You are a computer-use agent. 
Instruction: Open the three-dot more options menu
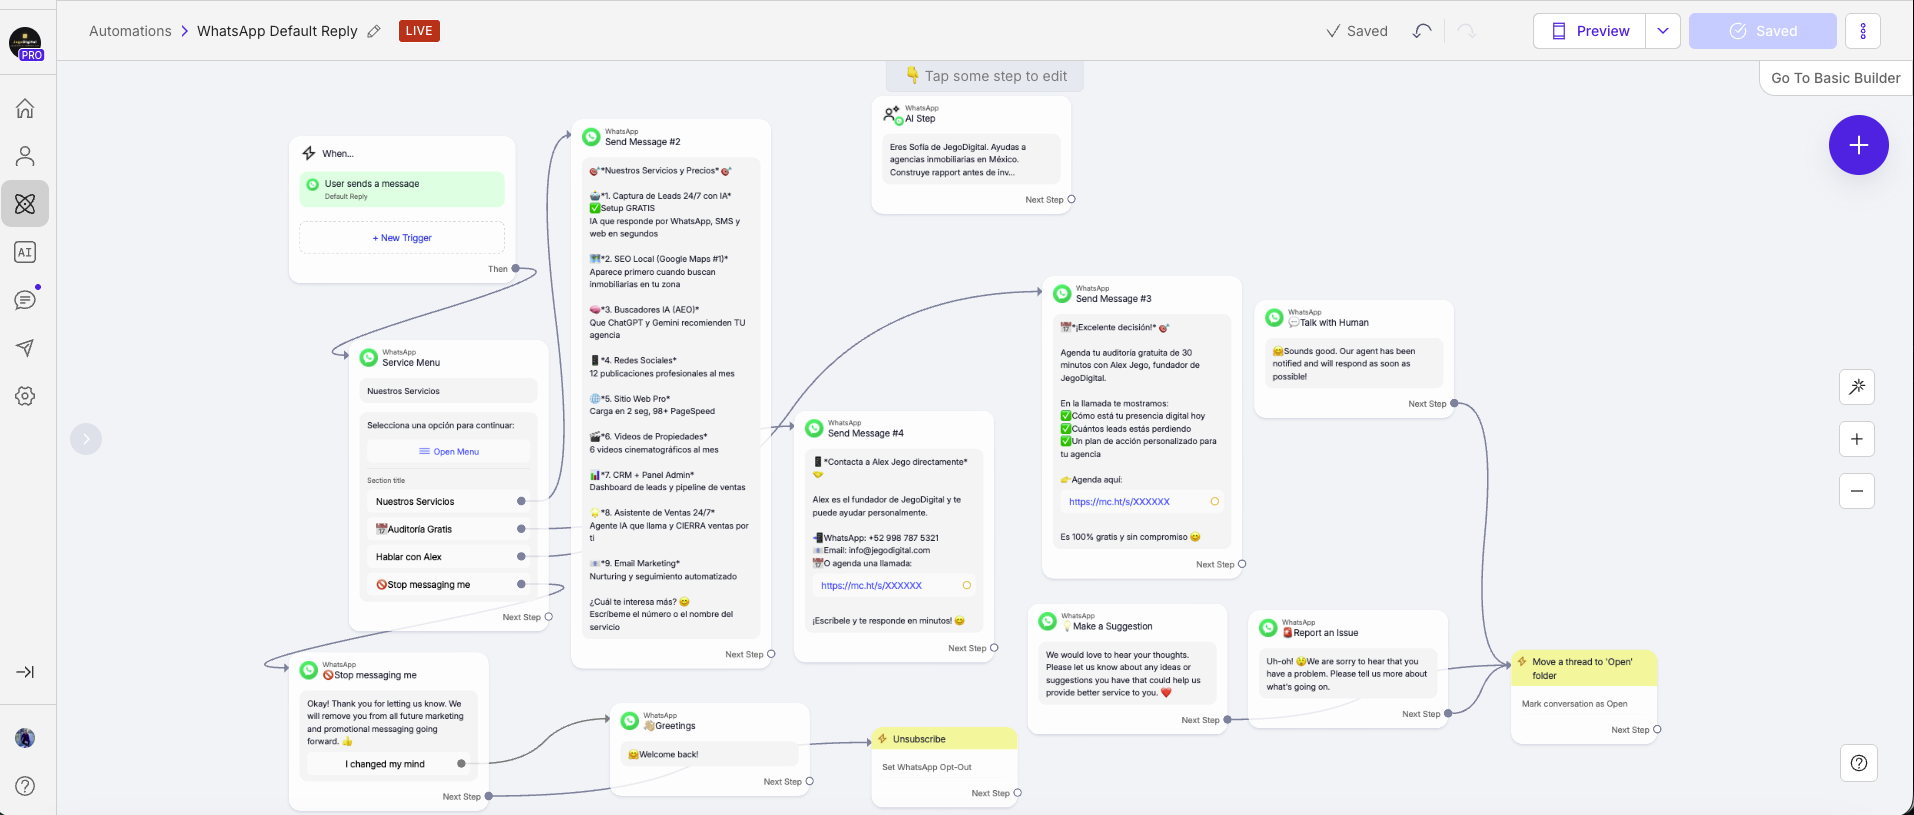(x=1862, y=31)
